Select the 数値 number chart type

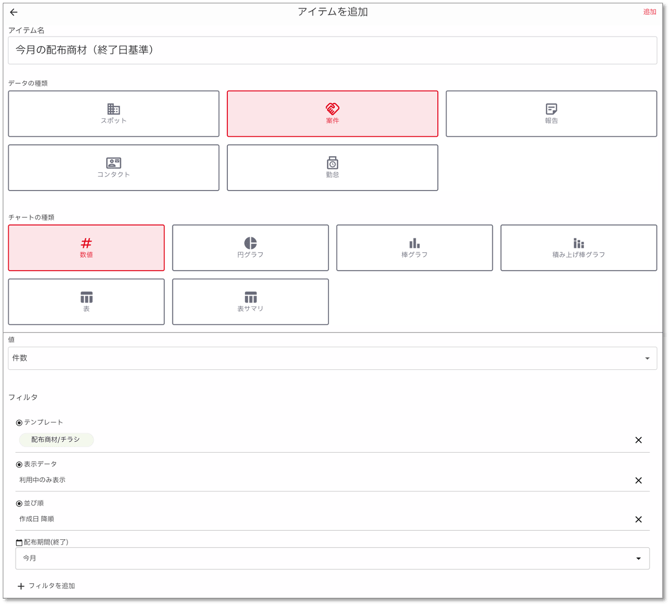pos(86,248)
